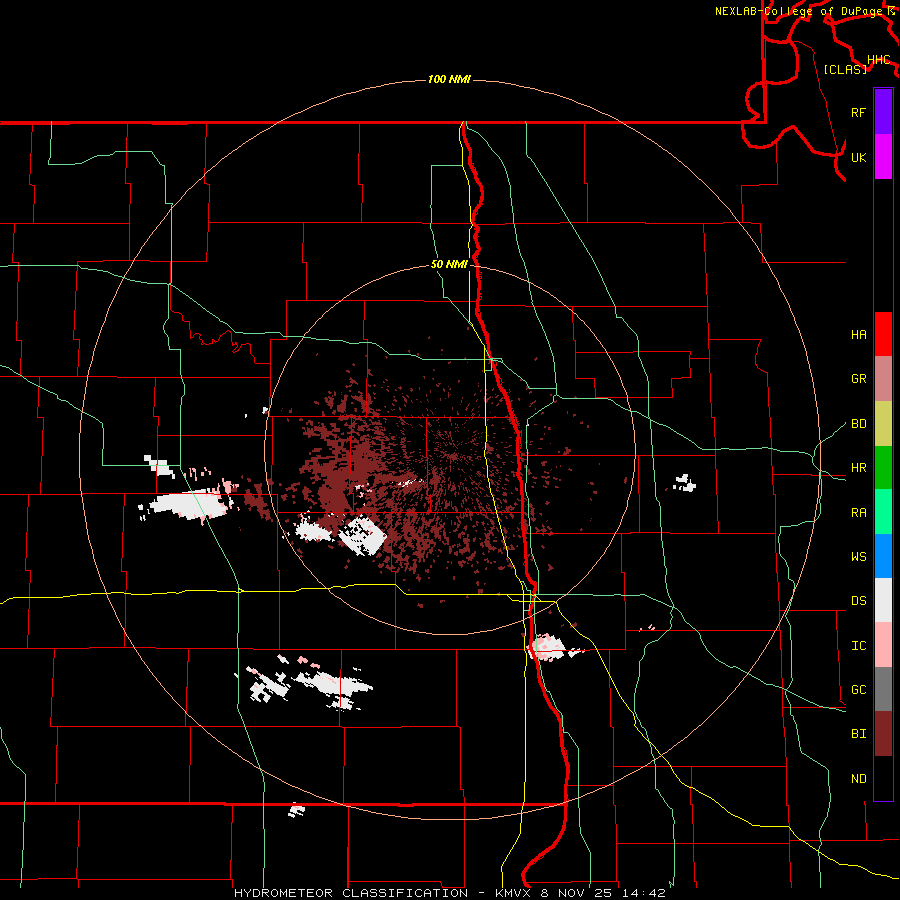Click the magenta UK legend color swatch
This screenshot has height=900, width=900.
pyautogui.click(x=883, y=157)
